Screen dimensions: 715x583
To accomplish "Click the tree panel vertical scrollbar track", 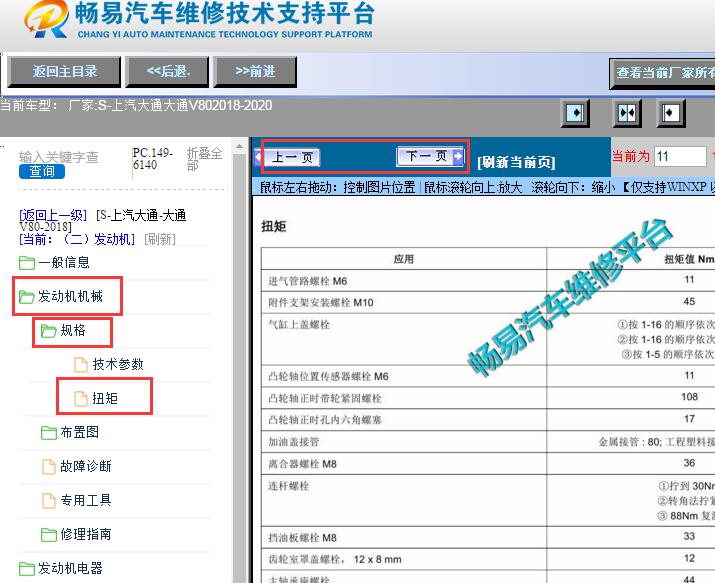I will point(239,368).
